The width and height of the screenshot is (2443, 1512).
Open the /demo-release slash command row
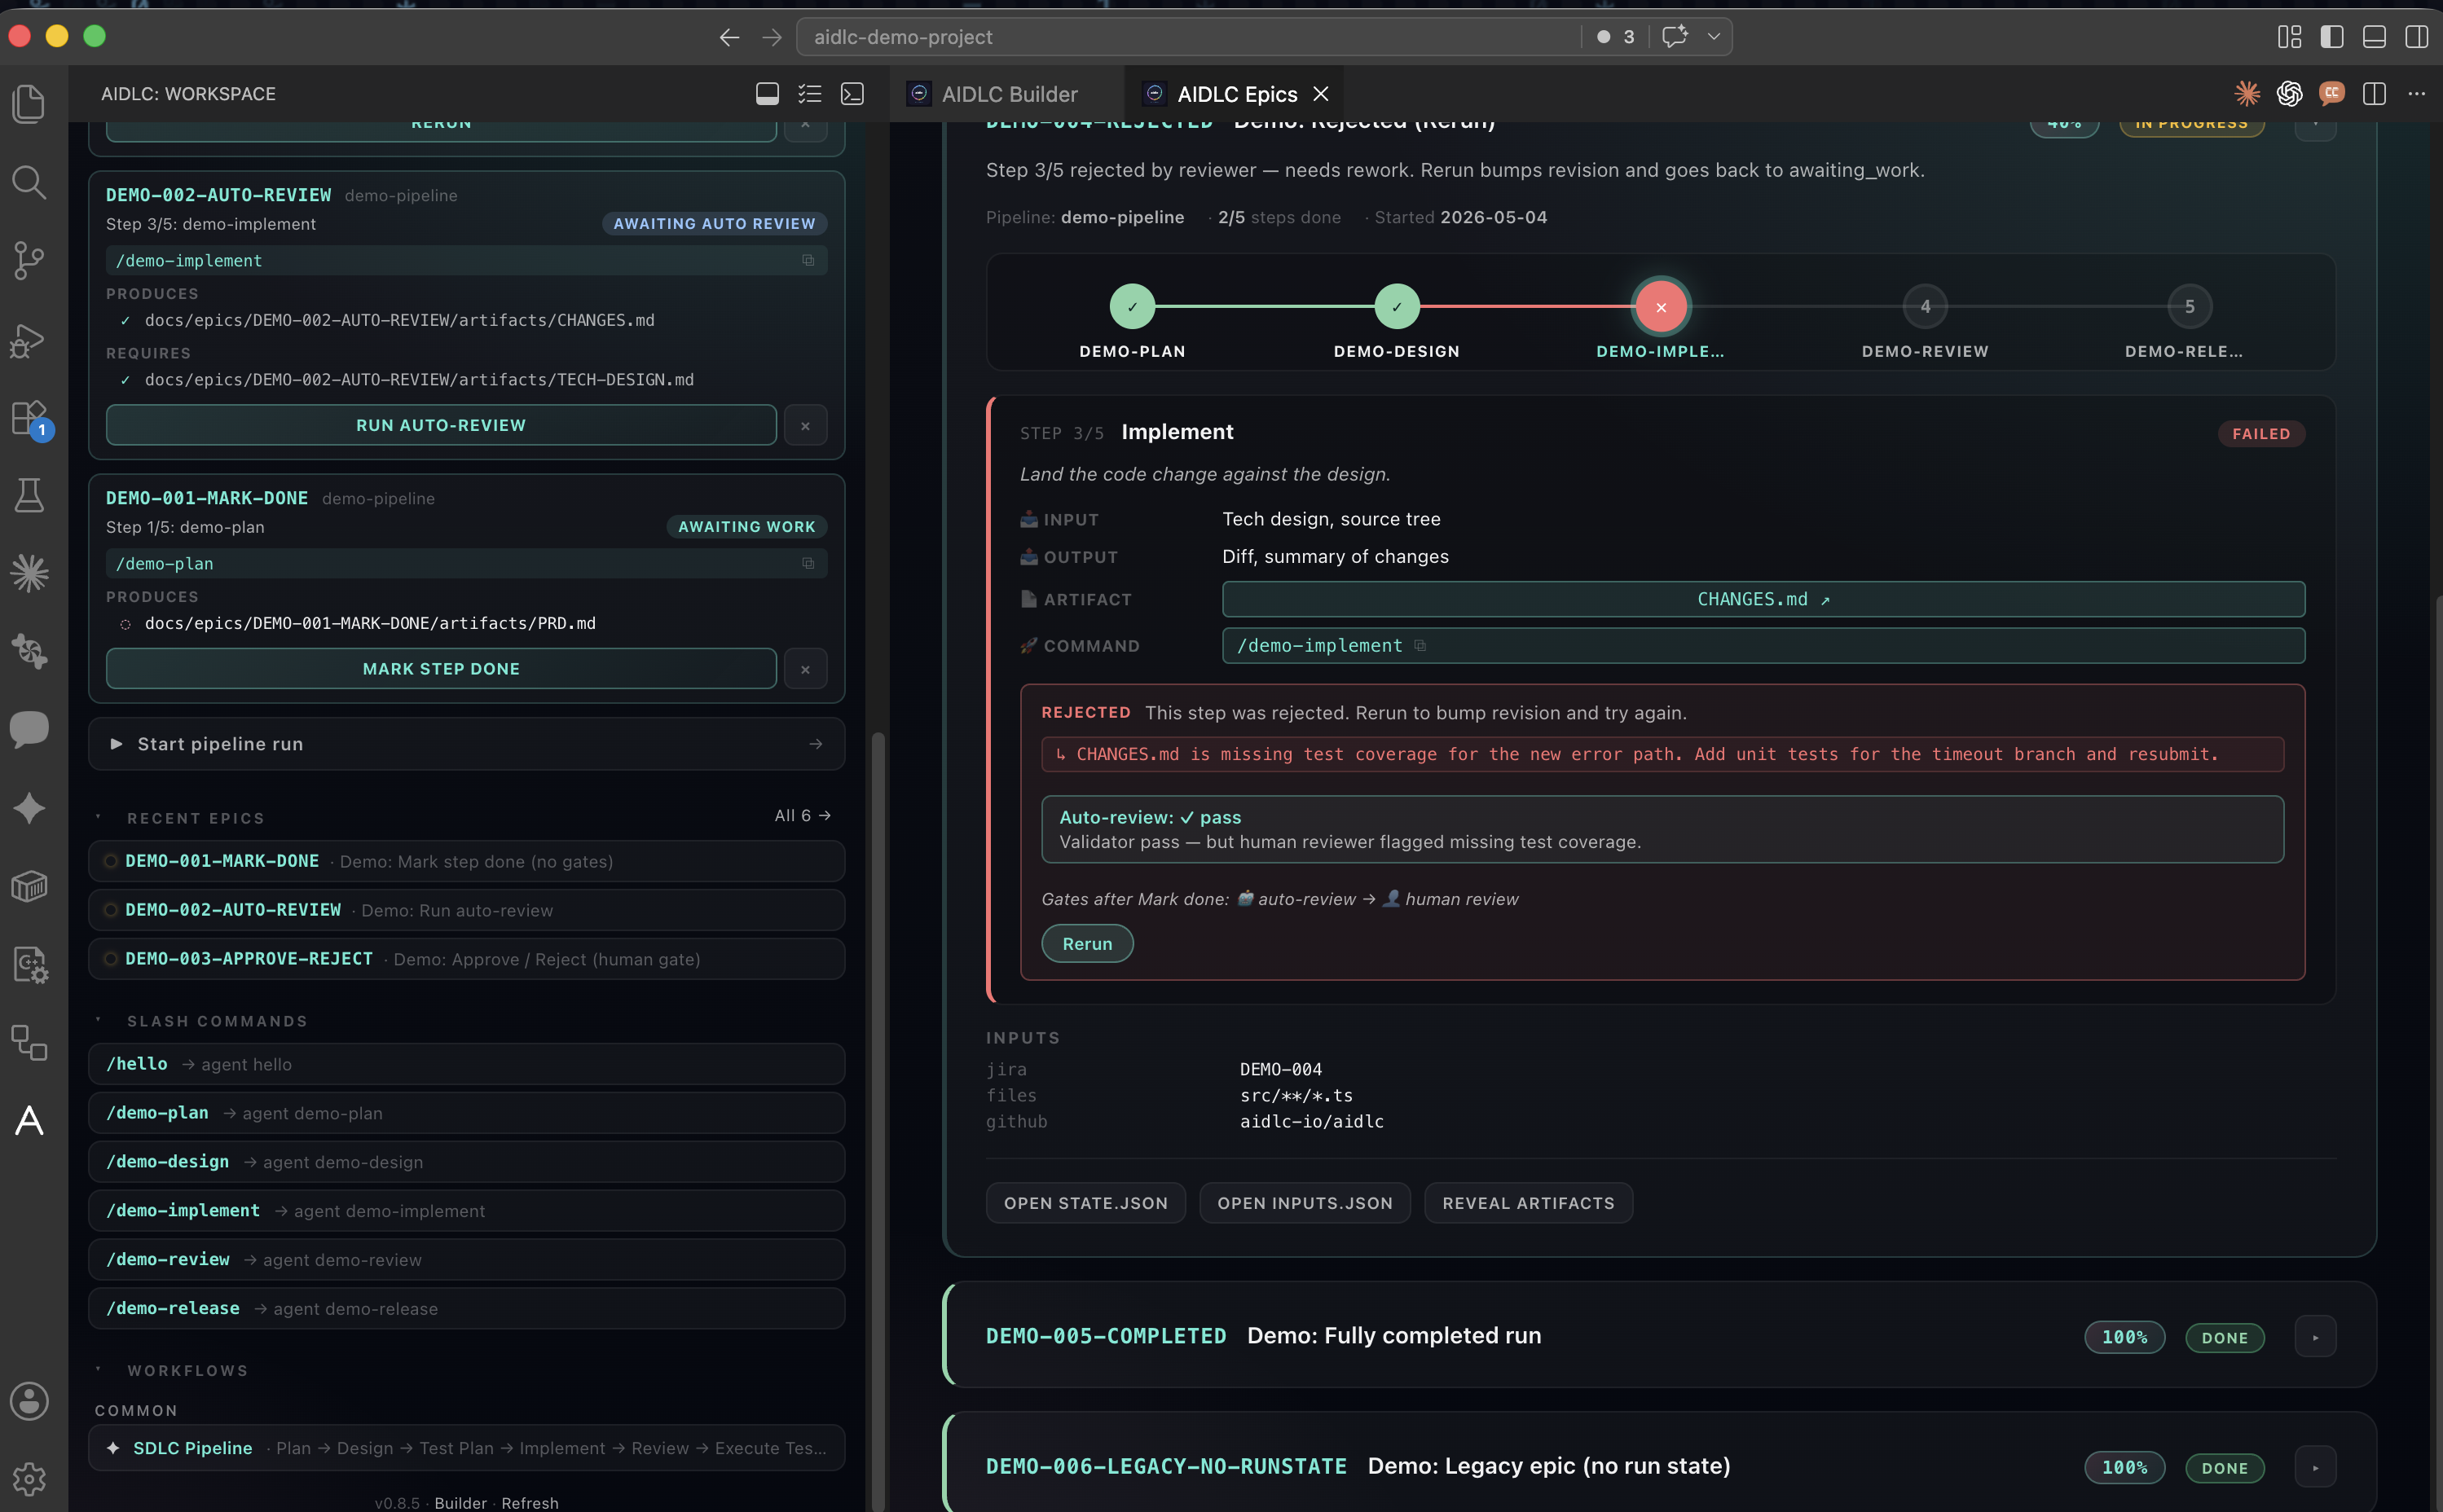click(466, 1308)
